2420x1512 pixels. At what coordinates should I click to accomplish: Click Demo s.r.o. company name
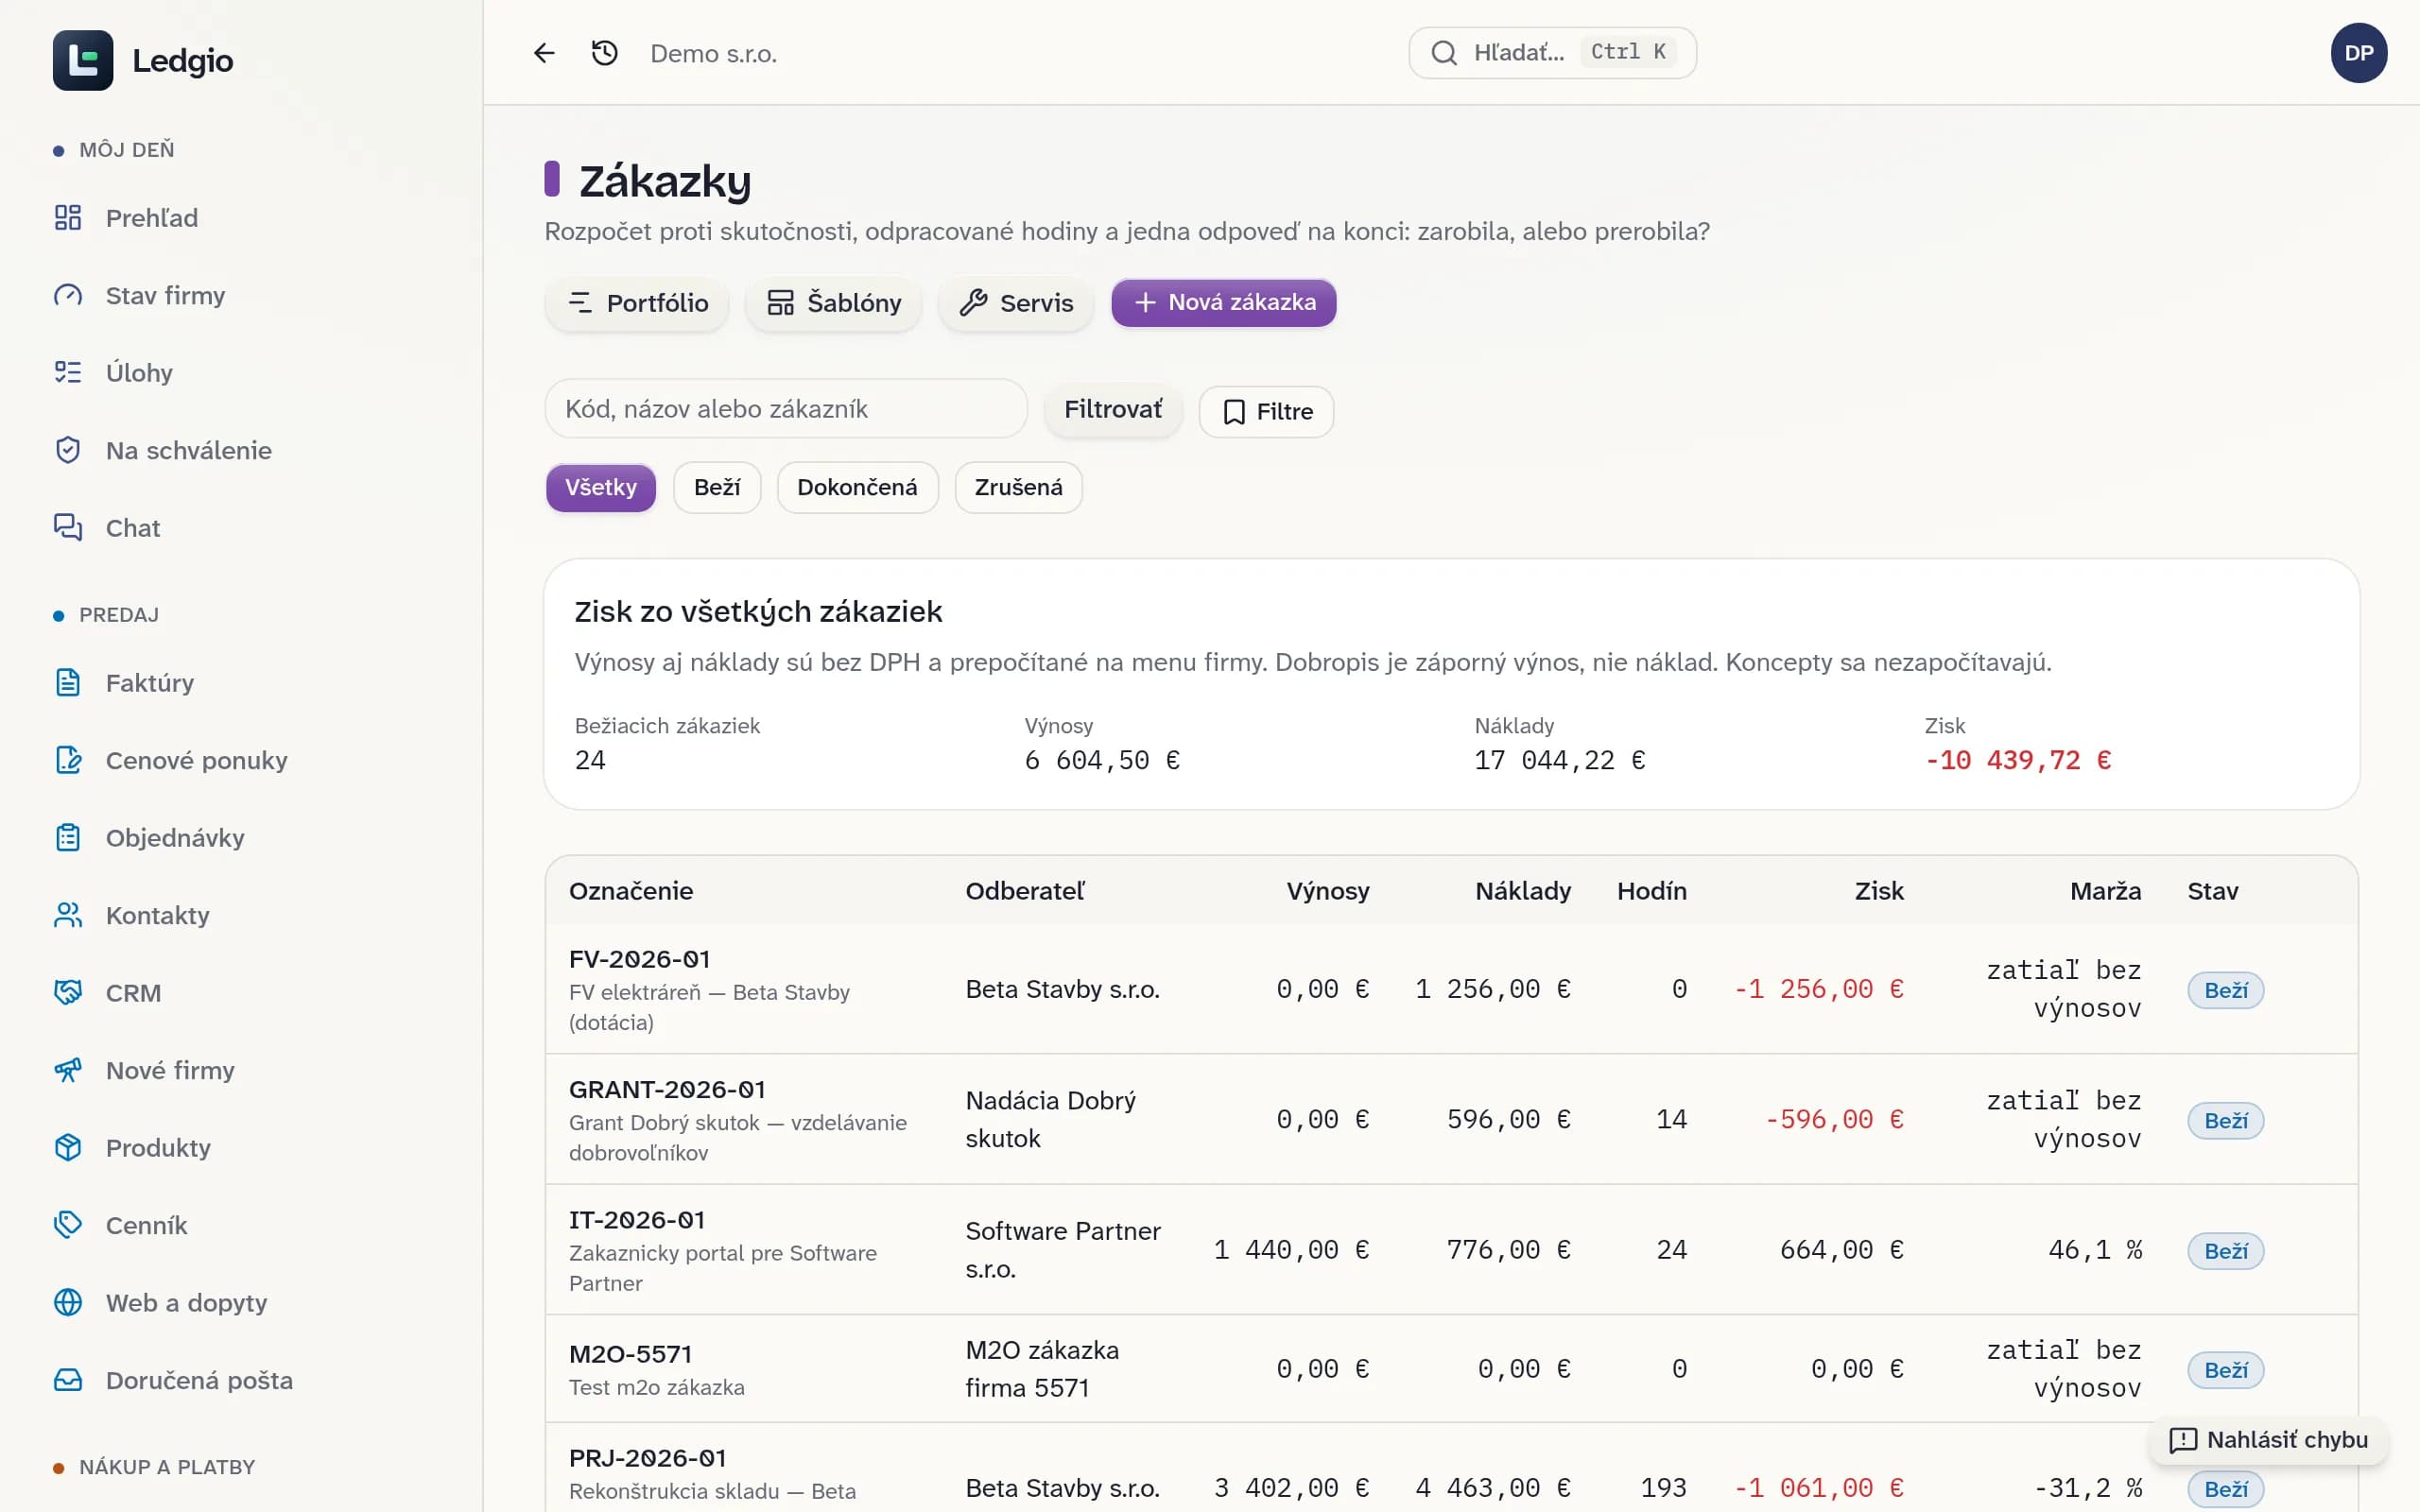pyautogui.click(x=713, y=54)
